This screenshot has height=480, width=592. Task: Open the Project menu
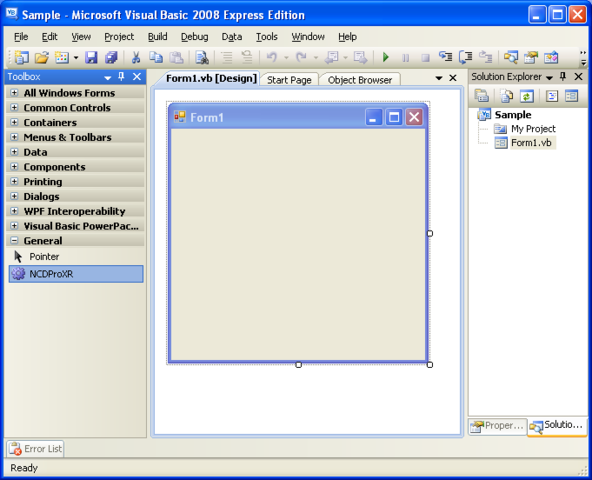coord(119,37)
